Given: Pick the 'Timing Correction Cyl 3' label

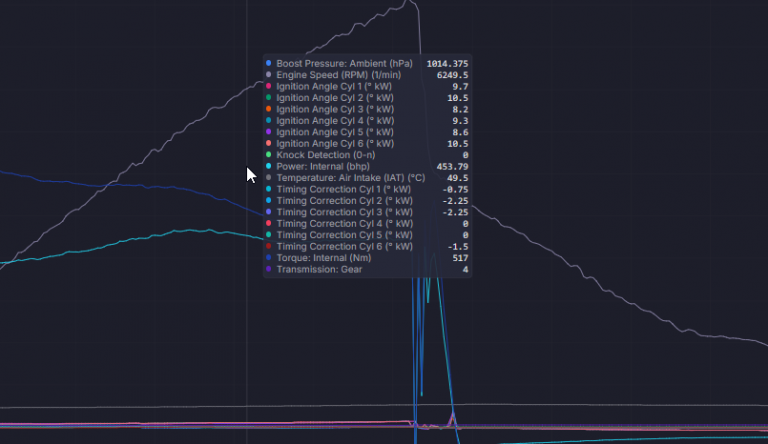Looking at the screenshot, I should pyautogui.click(x=344, y=212).
